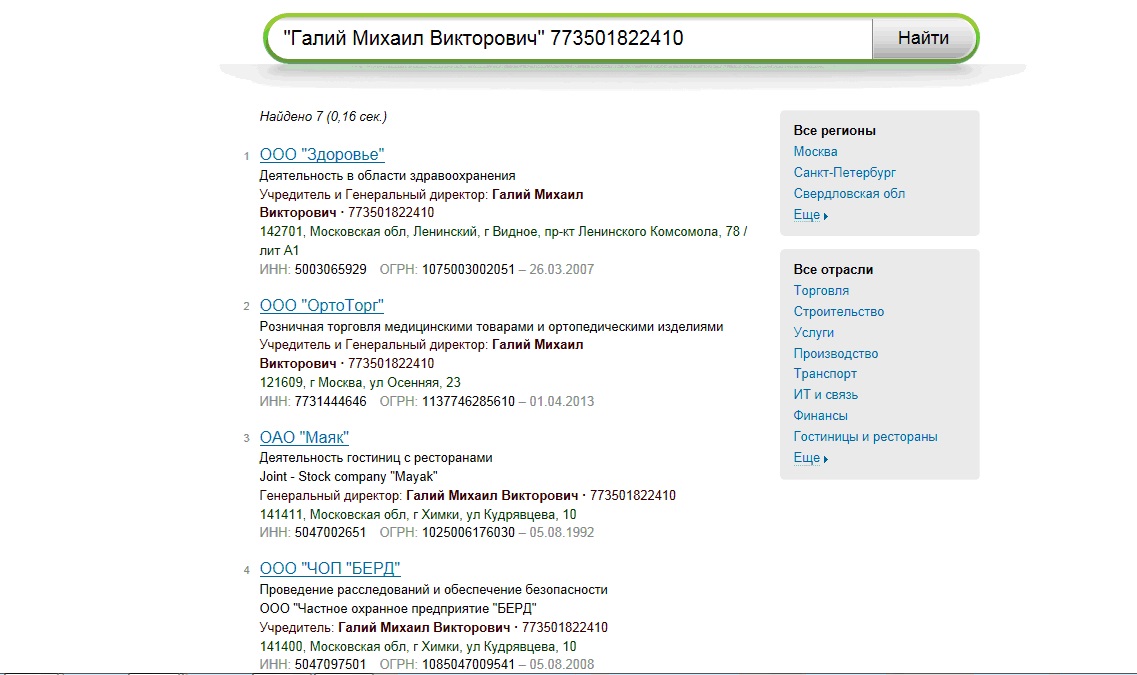This screenshot has height=675, width=1137.
Task: Click address 121609, г Москва, ул Осенняя, 23
Action: [360, 382]
